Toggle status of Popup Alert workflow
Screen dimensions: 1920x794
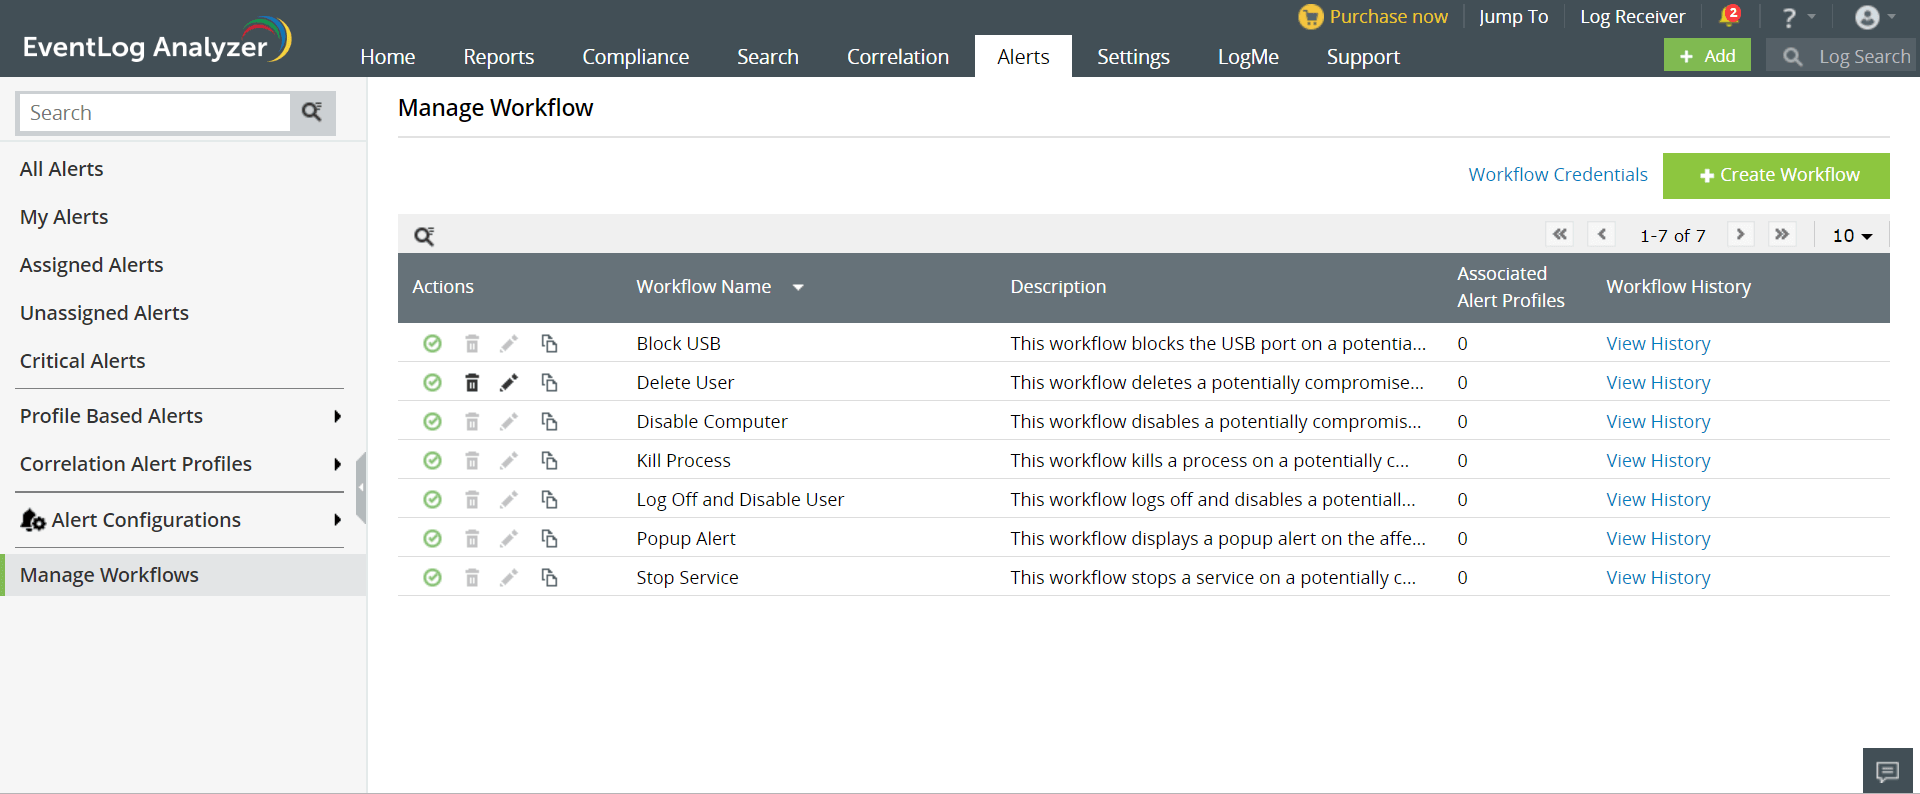click(x=432, y=538)
